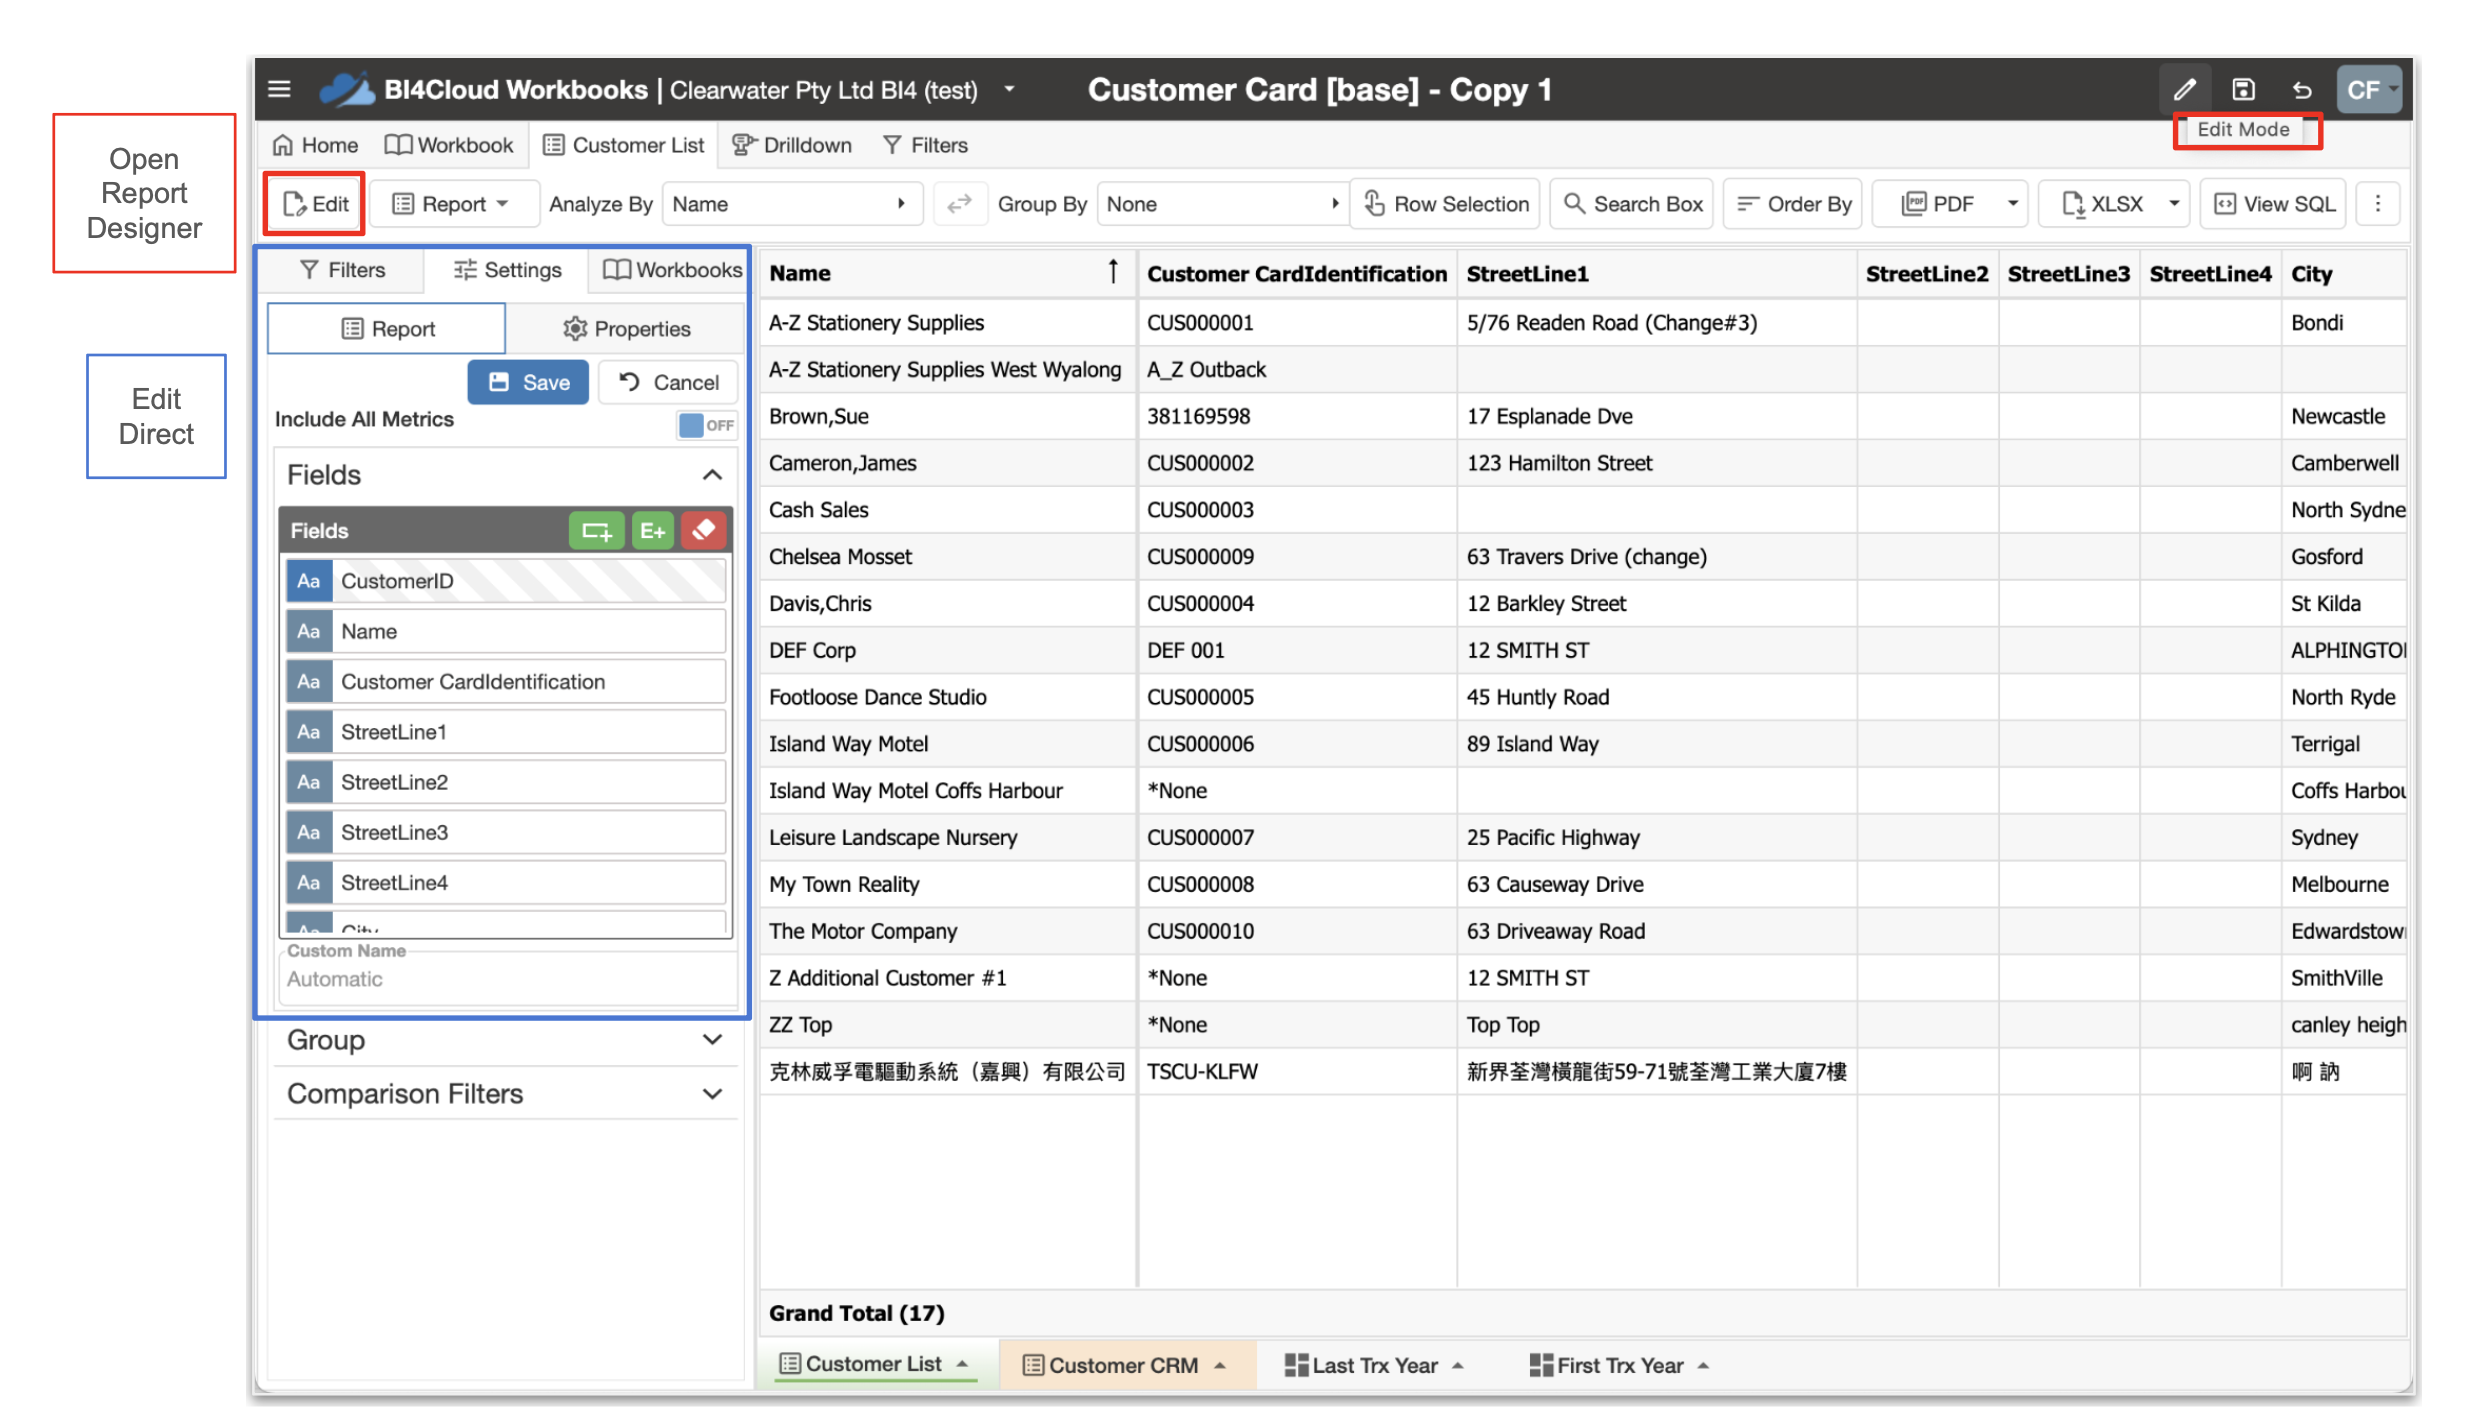The height and width of the screenshot is (1426, 2476).
Task: Select the Name field in Fields list
Action: [x=506, y=631]
